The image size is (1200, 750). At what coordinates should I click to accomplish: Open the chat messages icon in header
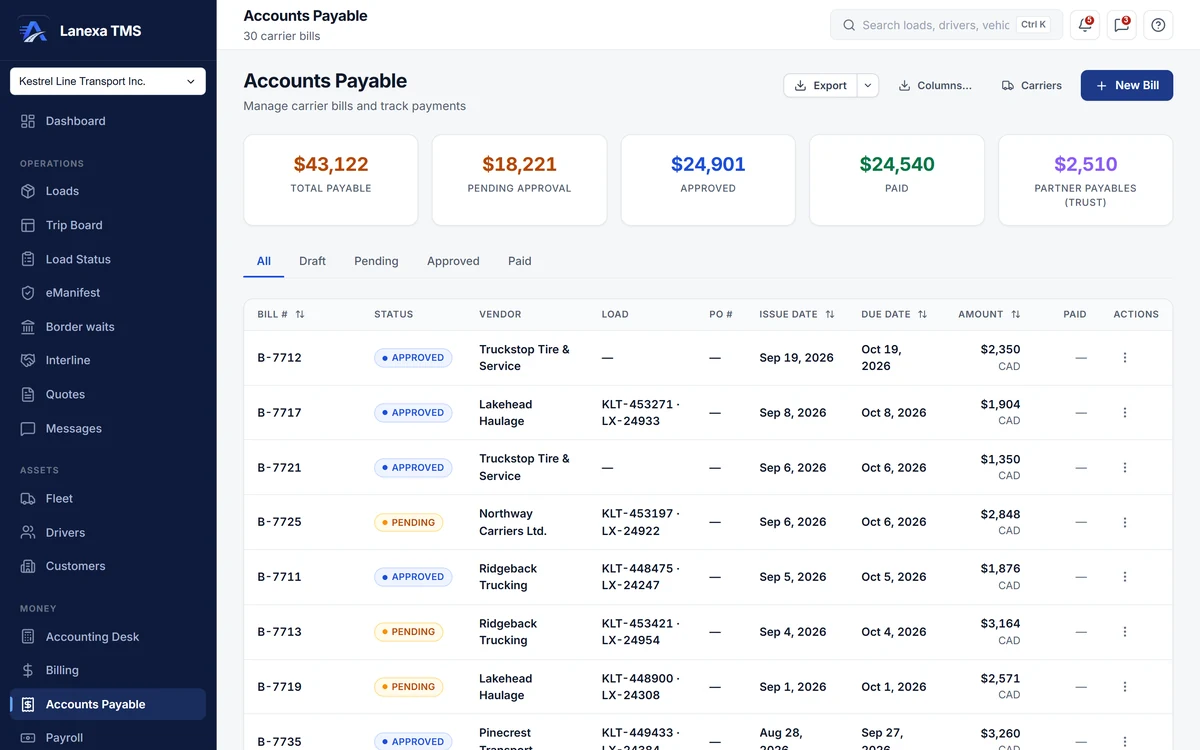(x=1121, y=25)
